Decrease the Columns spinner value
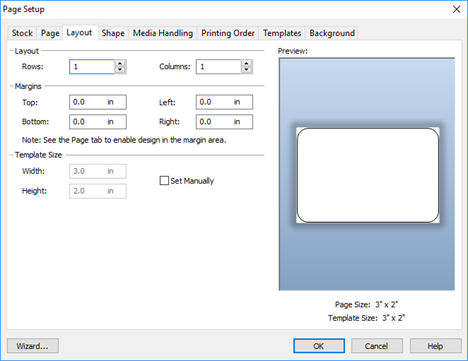Screen dimensions: 468x361 [x=247, y=70]
